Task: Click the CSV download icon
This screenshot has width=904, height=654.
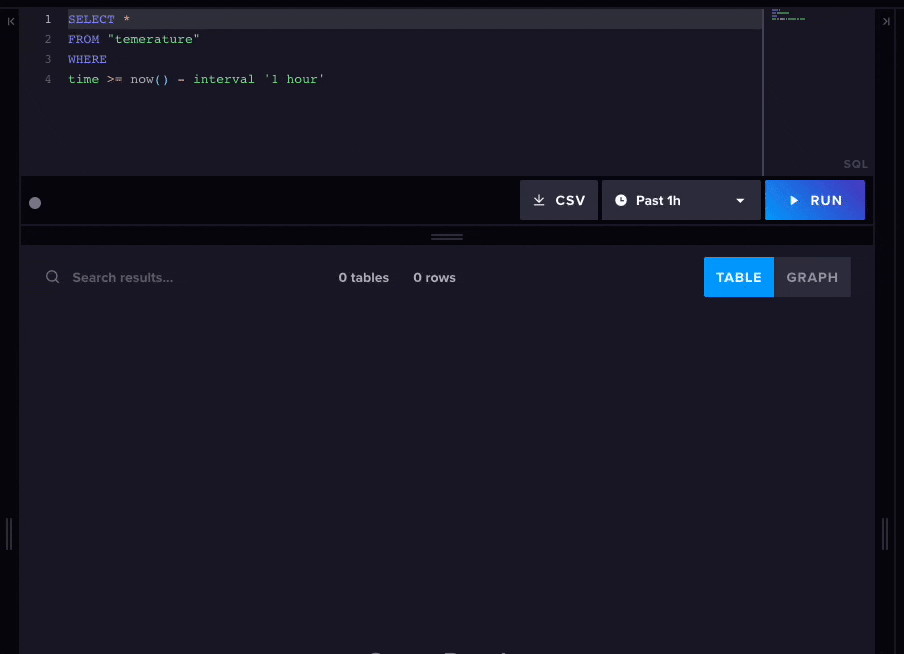Action: [x=541, y=199]
